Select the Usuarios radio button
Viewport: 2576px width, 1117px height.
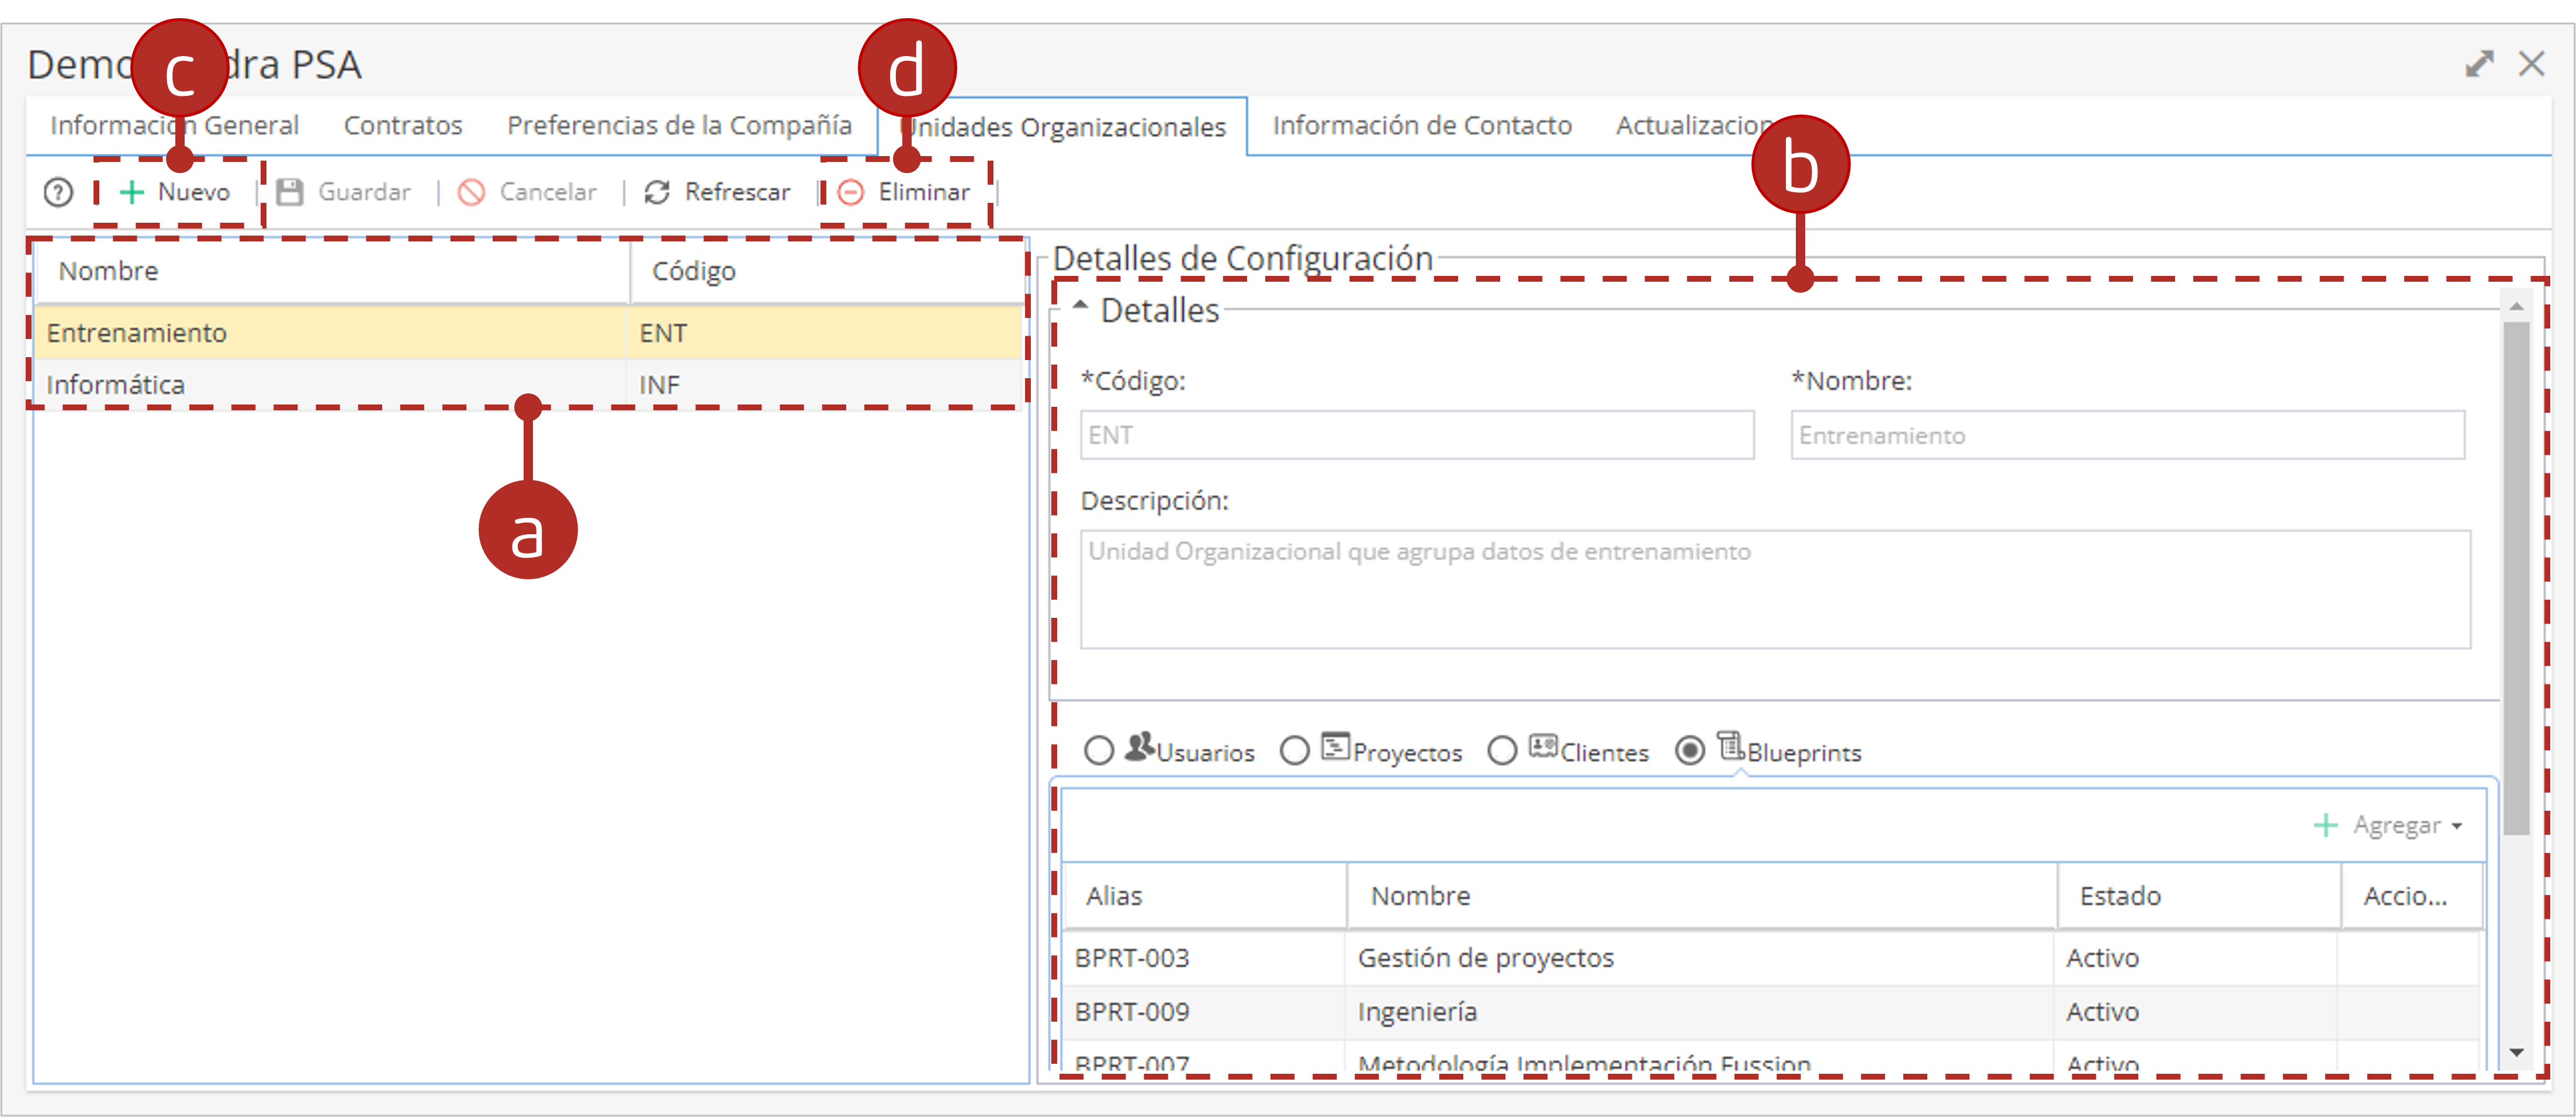tap(1099, 750)
